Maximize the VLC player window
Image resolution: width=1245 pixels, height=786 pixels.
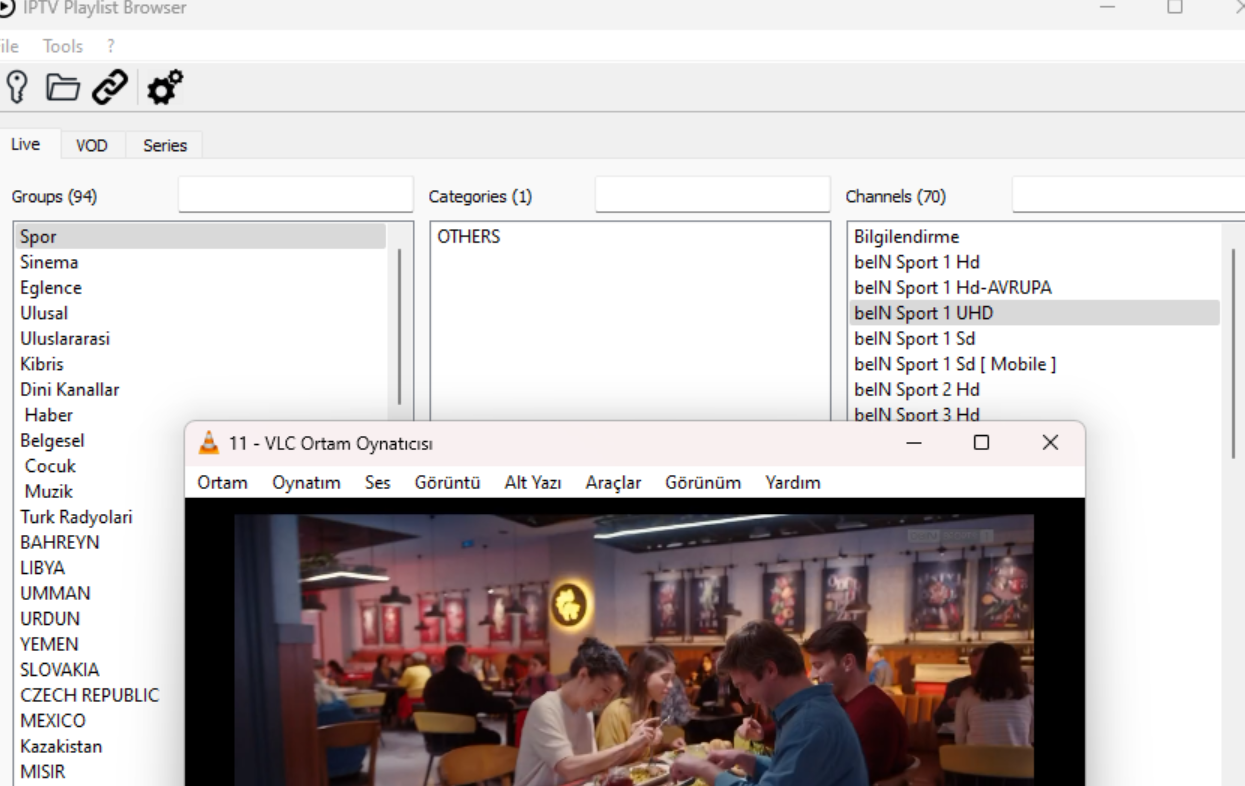[x=981, y=443]
